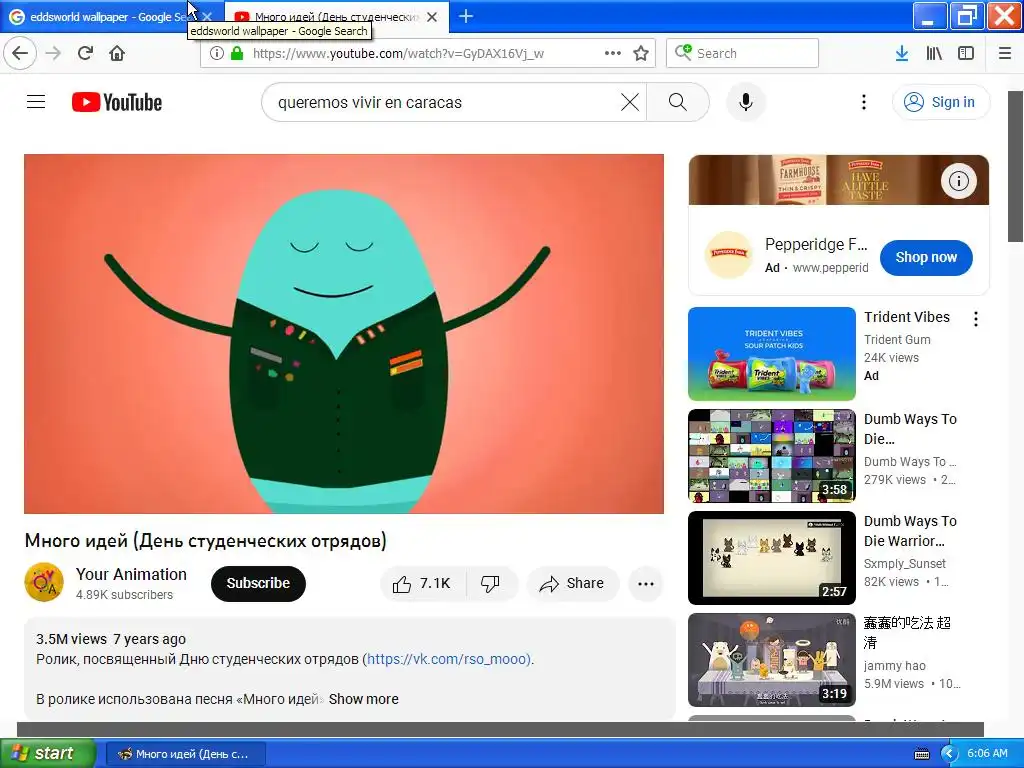This screenshot has width=1024, height=768.
Task: Expand hidden tray icons arrow
Action: click(948, 754)
